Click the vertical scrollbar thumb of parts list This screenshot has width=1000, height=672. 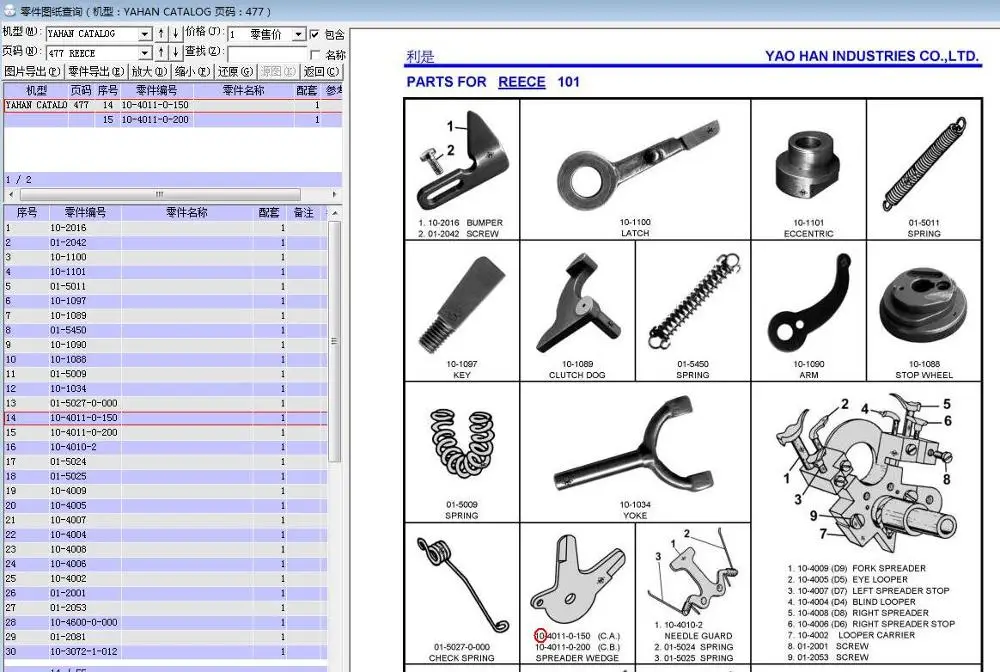pos(334,341)
